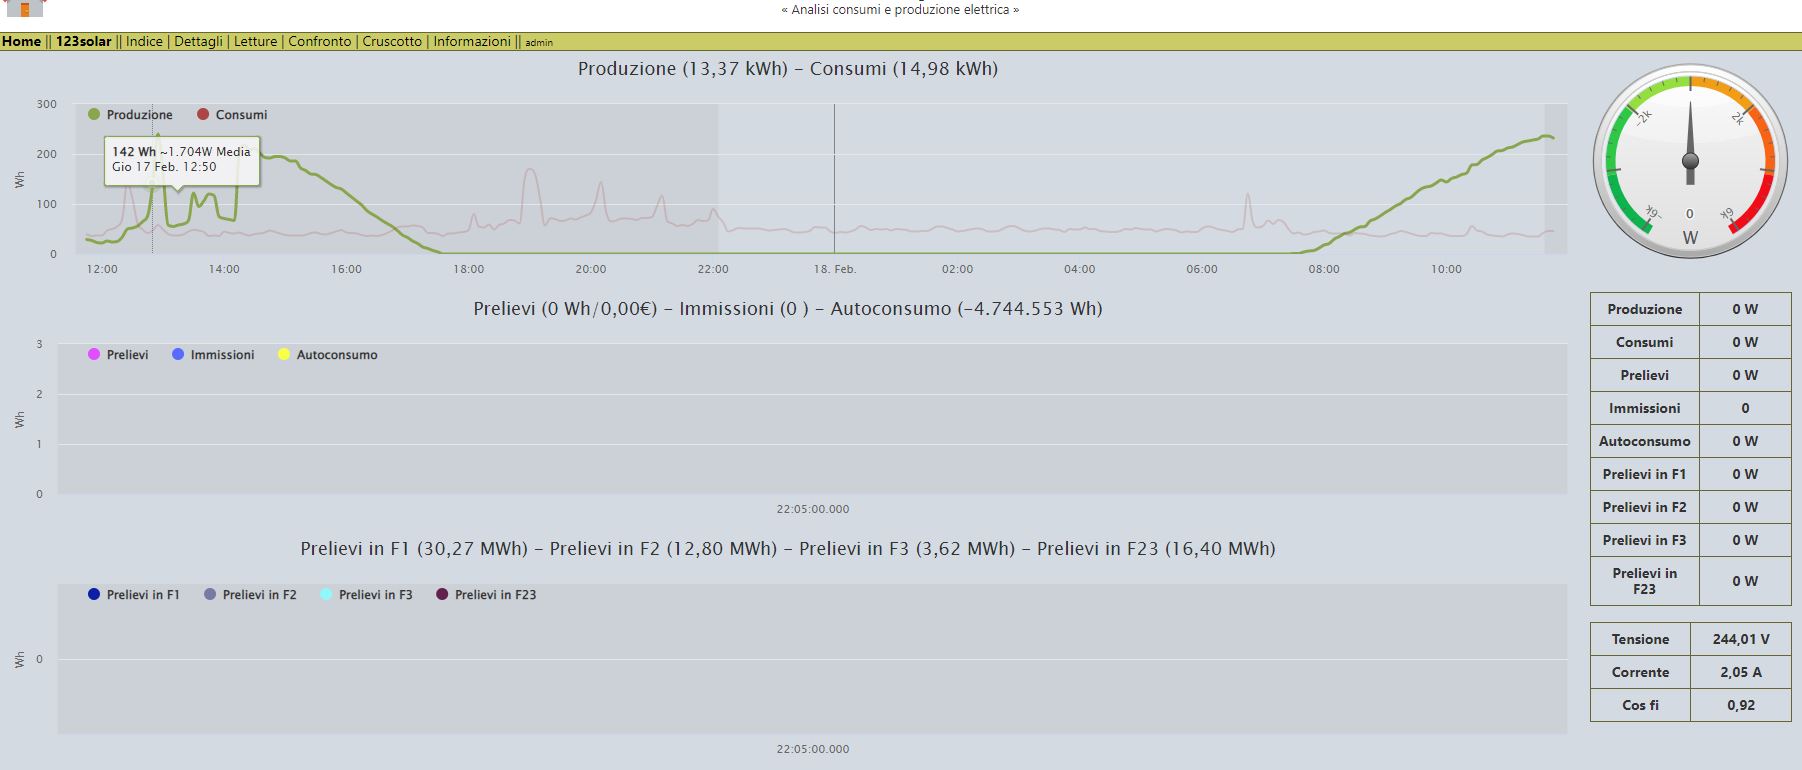Screen dimensions: 1802x770
Task: Click the Prelievi in F1 chart title
Action: [788, 549]
